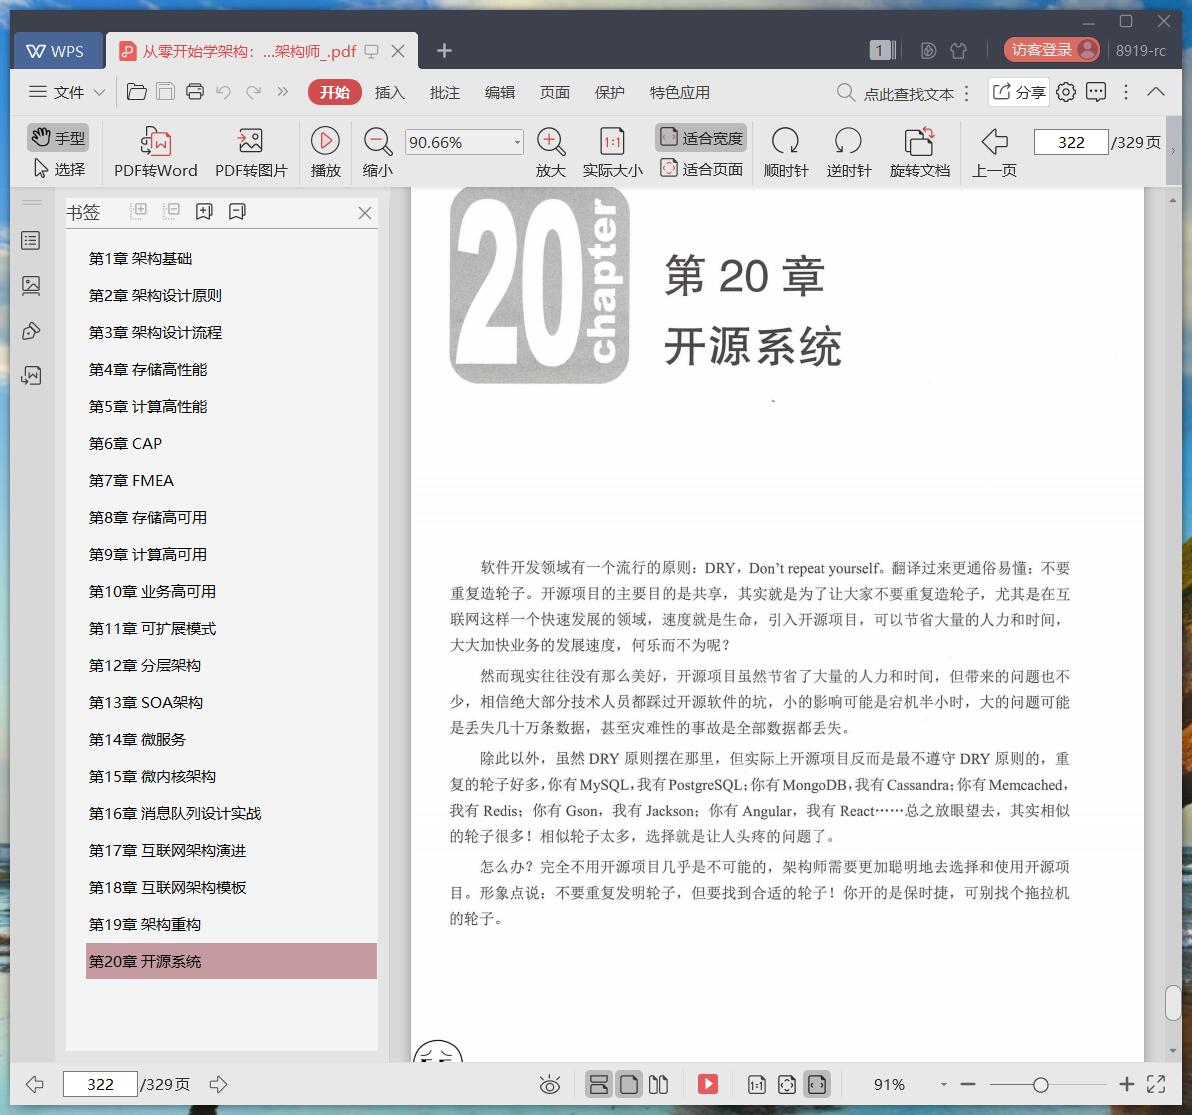Image resolution: width=1192 pixels, height=1115 pixels.
Task: Switch to two-page view
Action: 658,1085
